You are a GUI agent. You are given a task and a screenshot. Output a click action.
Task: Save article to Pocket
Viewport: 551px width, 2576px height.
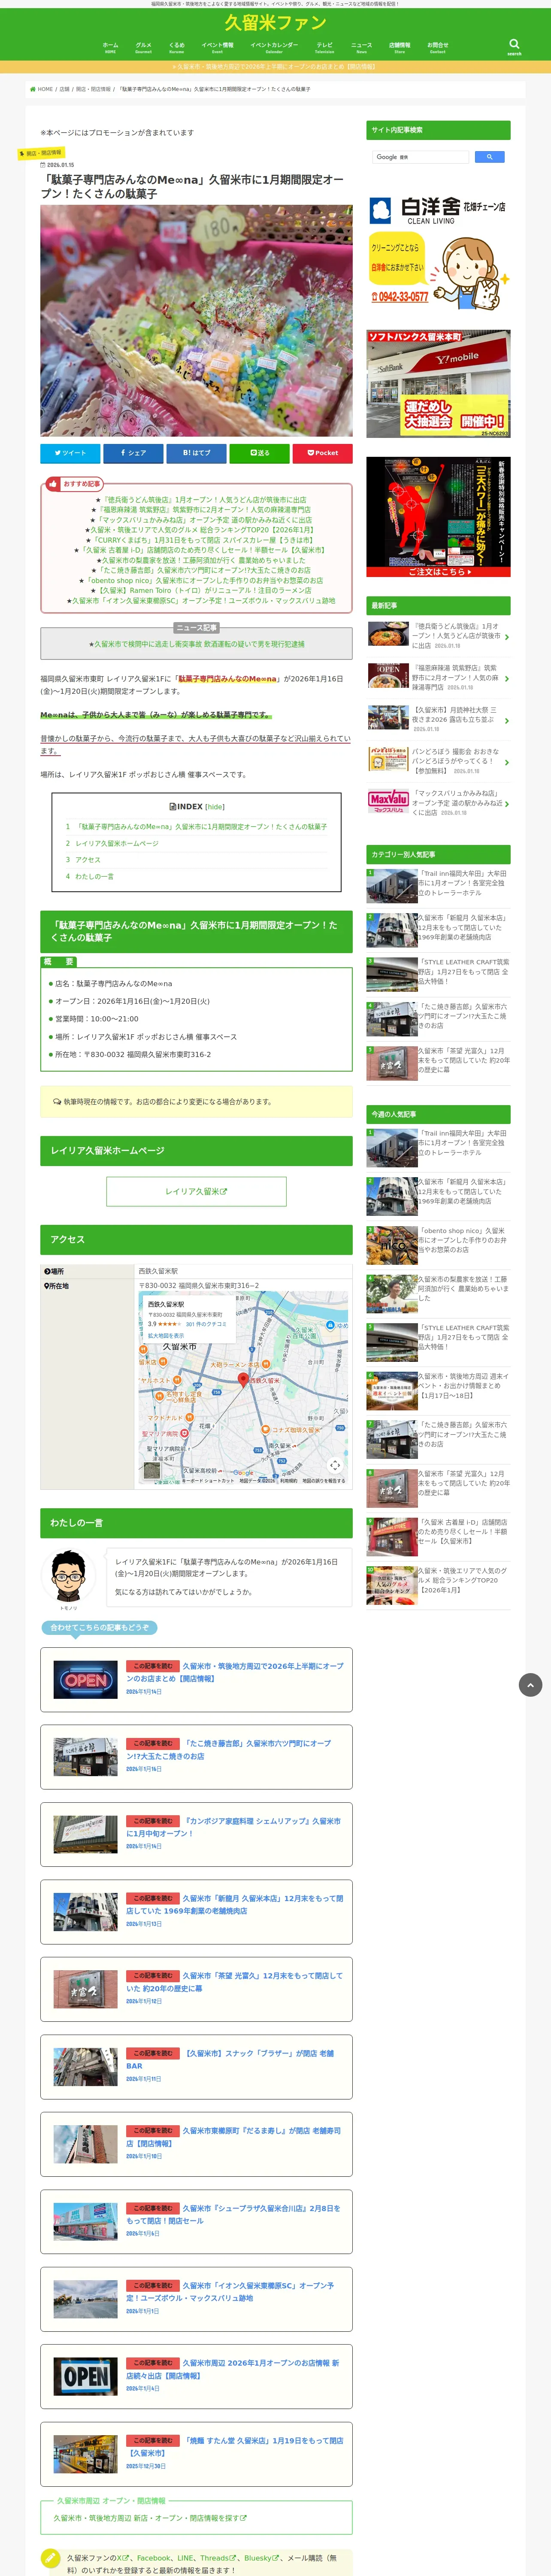point(322,453)
